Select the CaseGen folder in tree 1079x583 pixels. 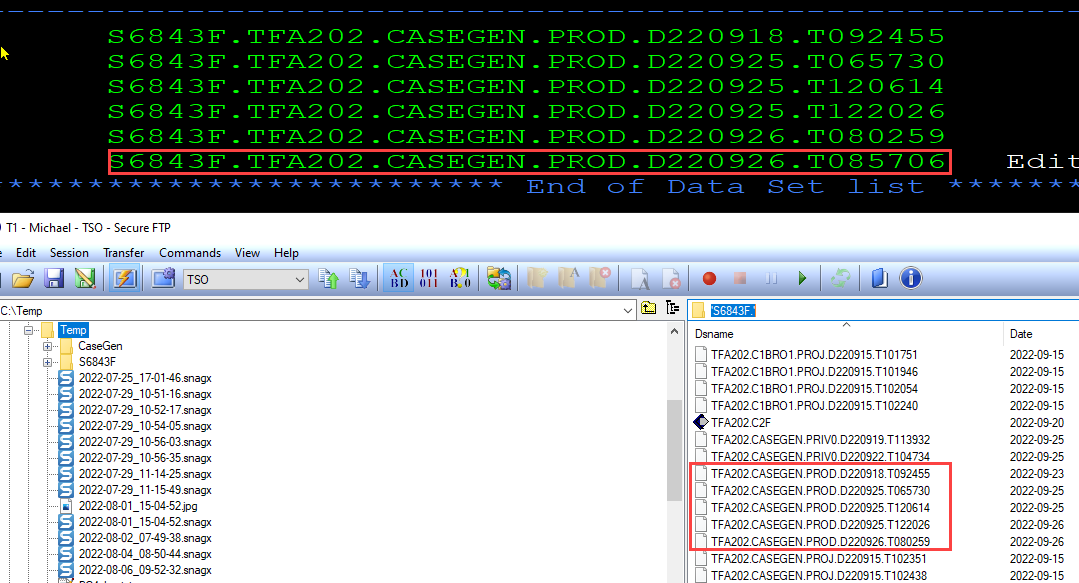(100, 346)
